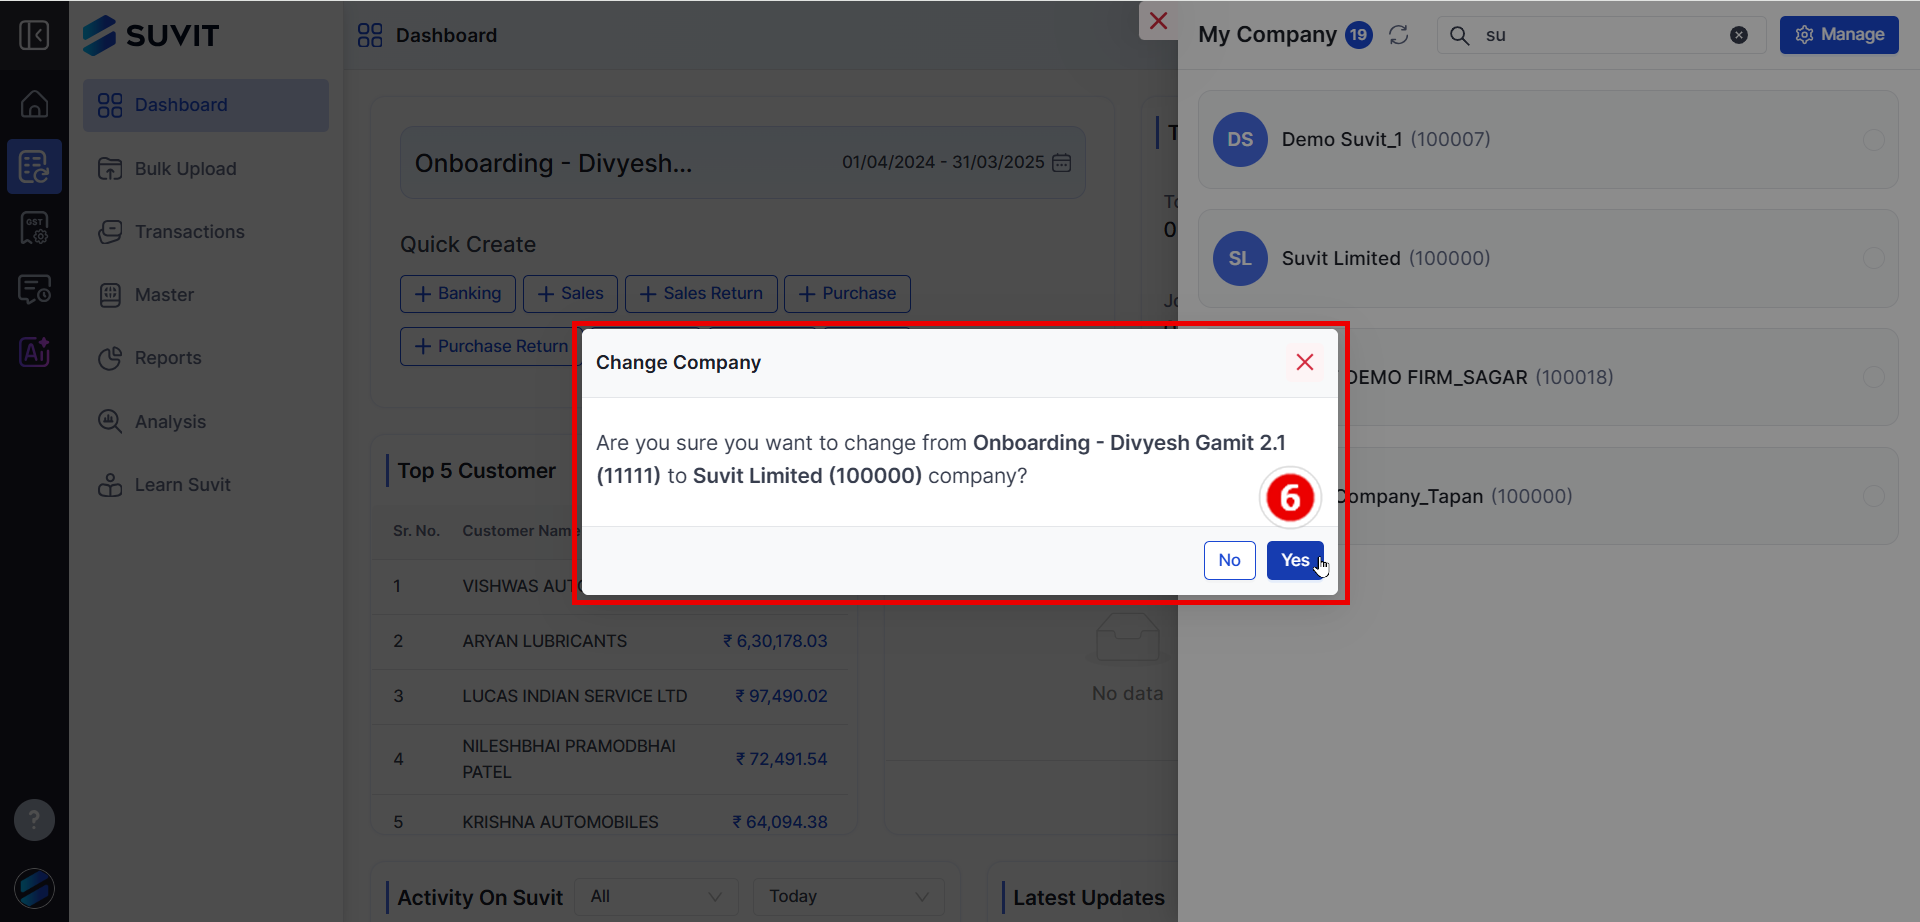The image size is (1920, 922).
Task: Click the Dashboard title in the top header
Action: [x=446, y=35]
